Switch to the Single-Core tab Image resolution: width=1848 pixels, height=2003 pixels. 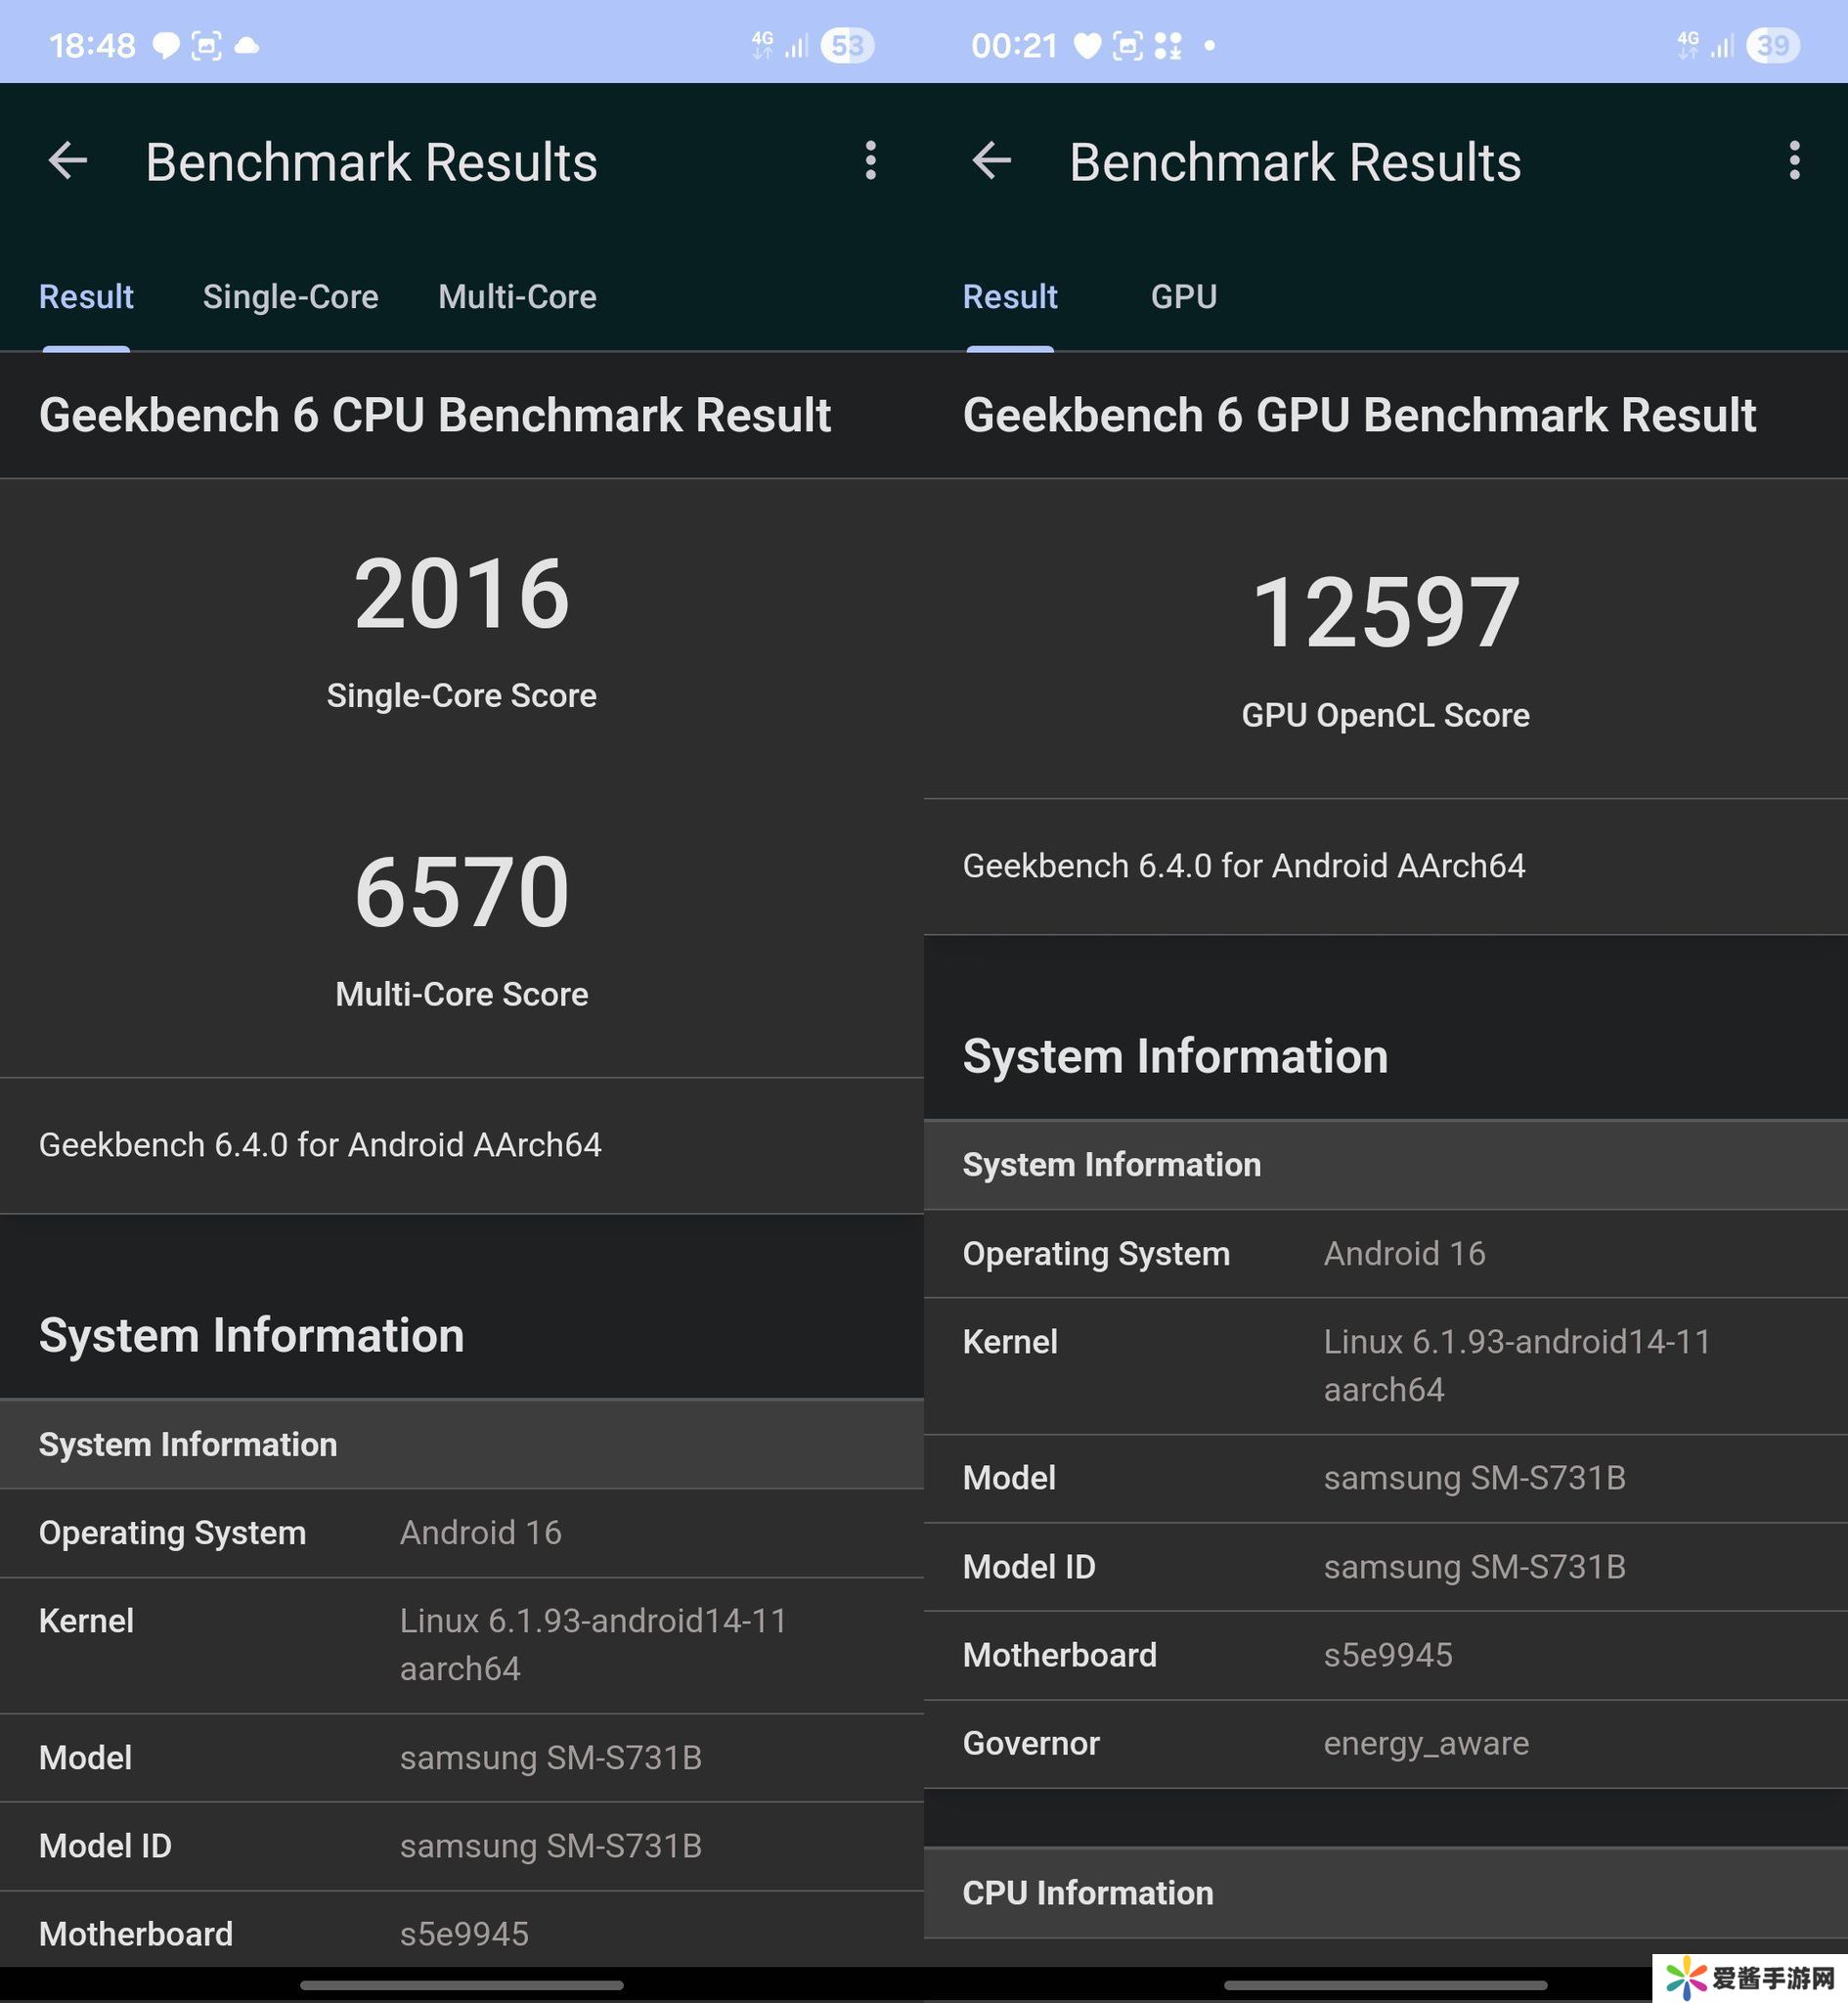pyautogui.click(x=290, y=297)
